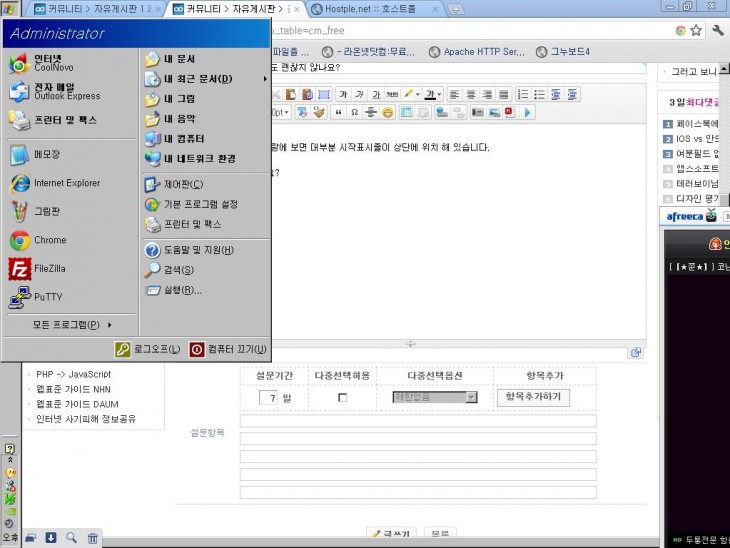
Task: Open 실행(R)... run dialog
Action: (173, 290)
